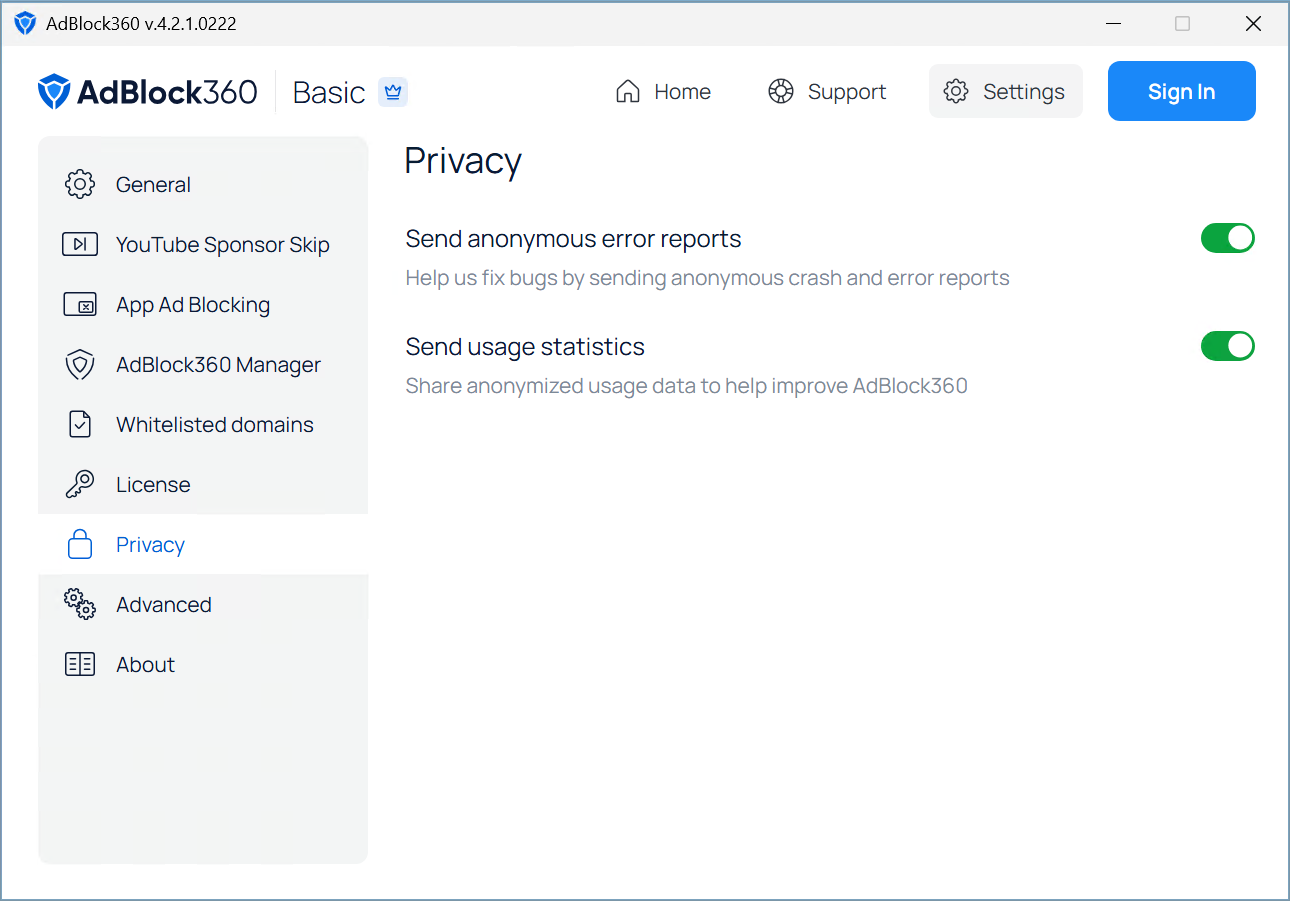
Task: Click the Privacy page heading
Action: pos(463,161)
